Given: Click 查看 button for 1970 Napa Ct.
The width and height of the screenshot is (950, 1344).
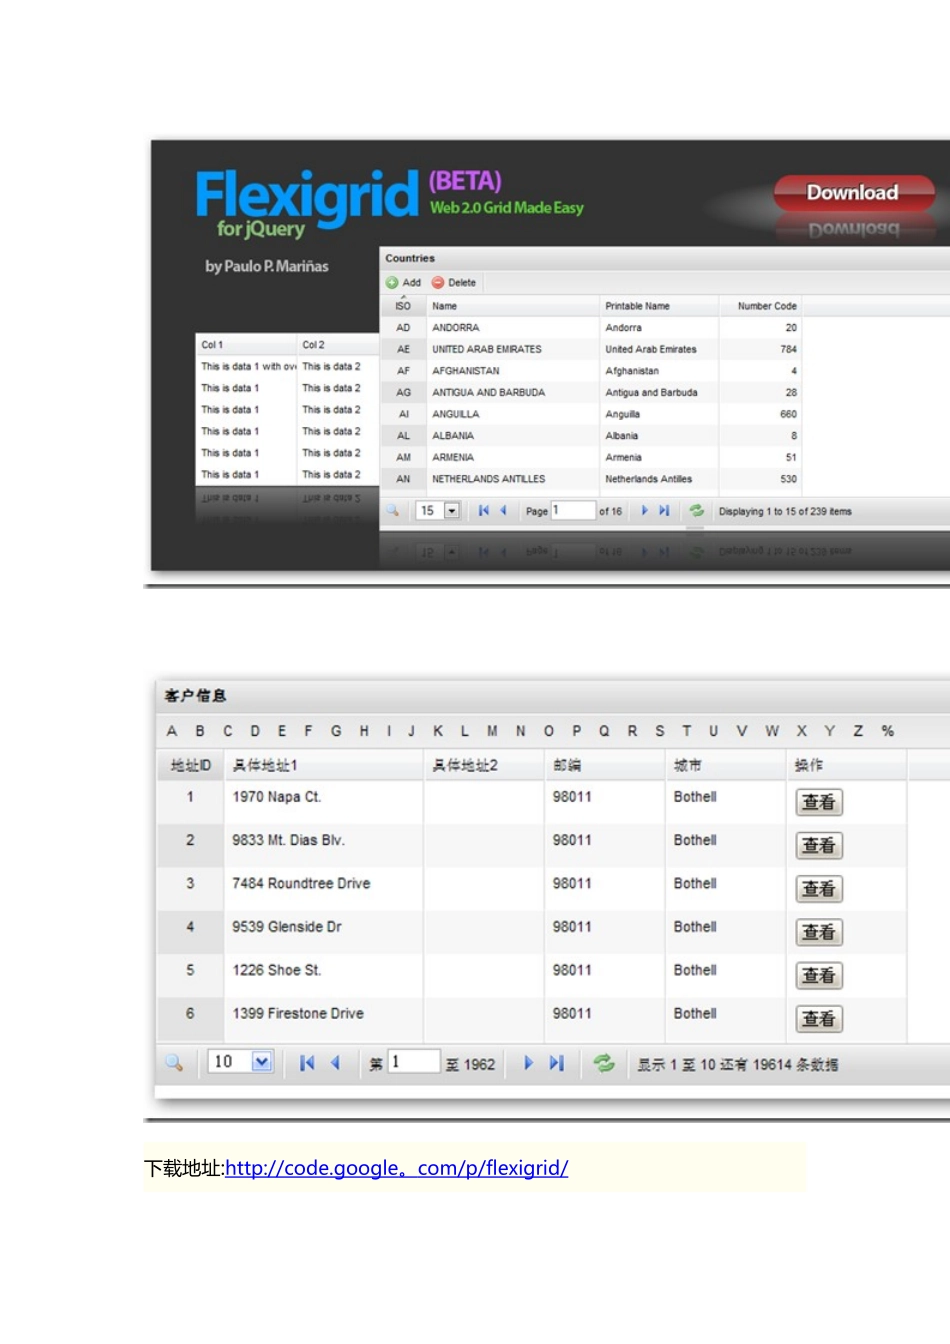Looking at the screenshot, I should click(x=819, y=802).
